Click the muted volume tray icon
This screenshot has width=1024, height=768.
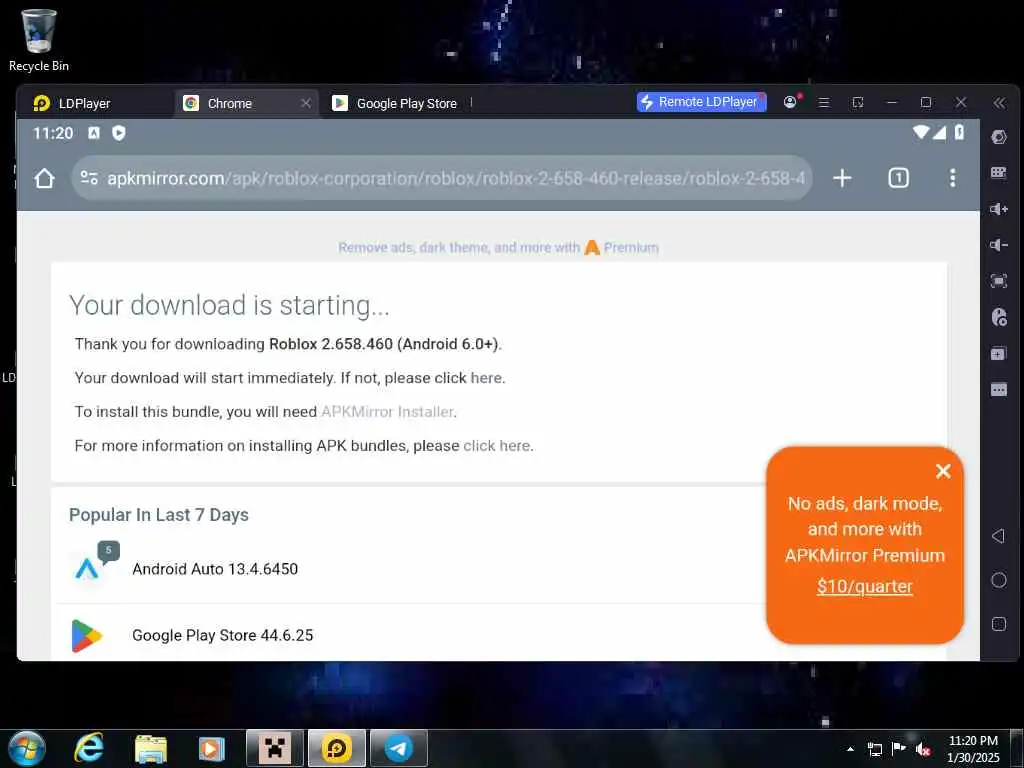[x=923, y=749]
